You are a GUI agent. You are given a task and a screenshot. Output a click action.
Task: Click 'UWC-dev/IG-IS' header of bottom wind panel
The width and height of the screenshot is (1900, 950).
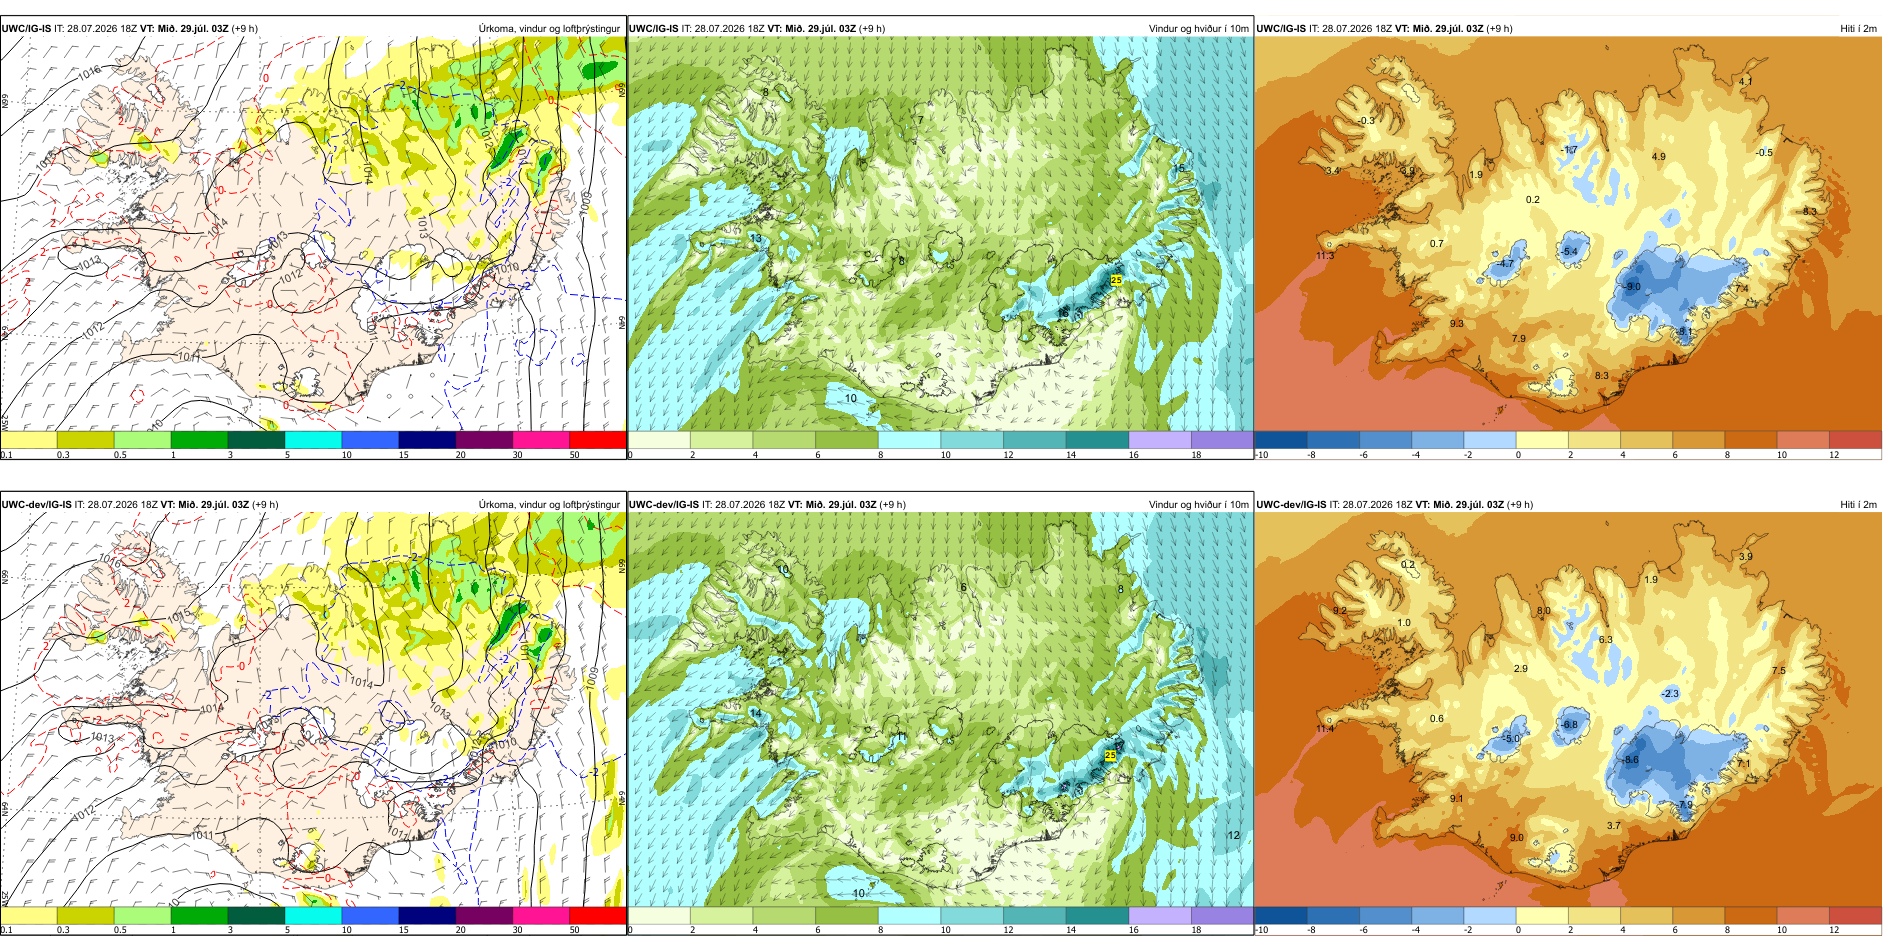[664, 505]
